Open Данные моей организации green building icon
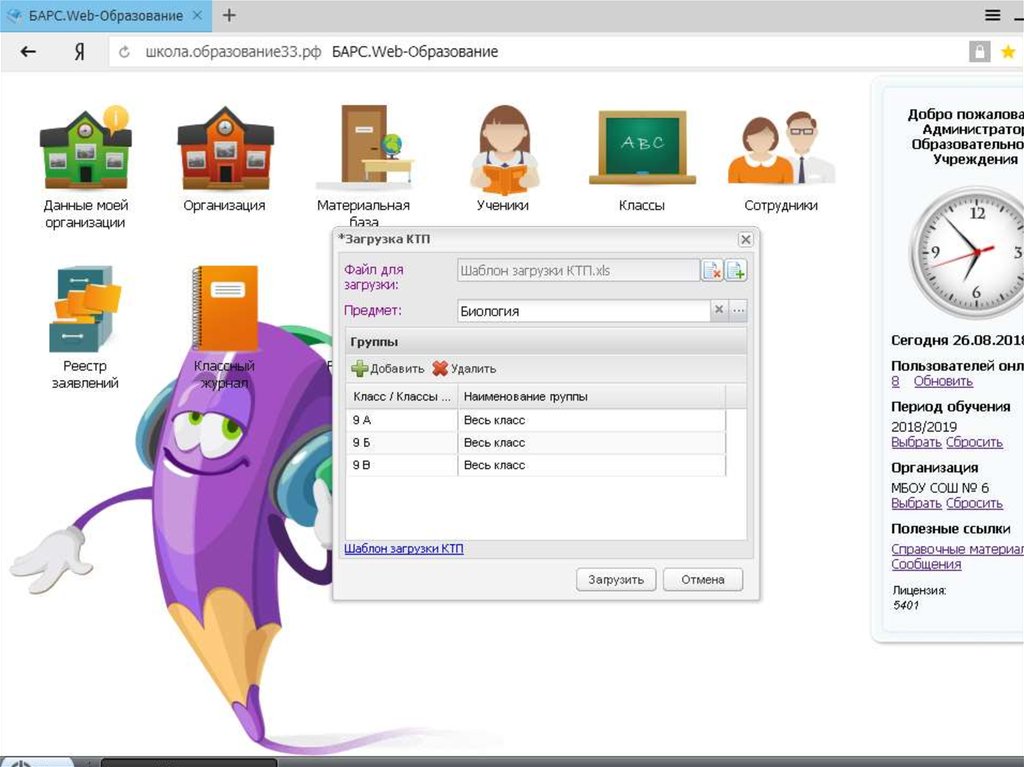This screenshot has width=1024, height=767. click(85, 150)
